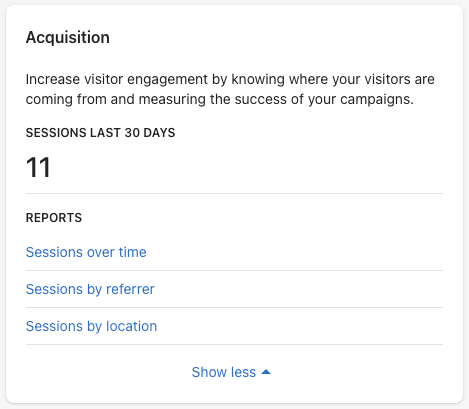Click the REPORTS section label
The width and height of the screenshot is (469, 409).
[54, 218]
